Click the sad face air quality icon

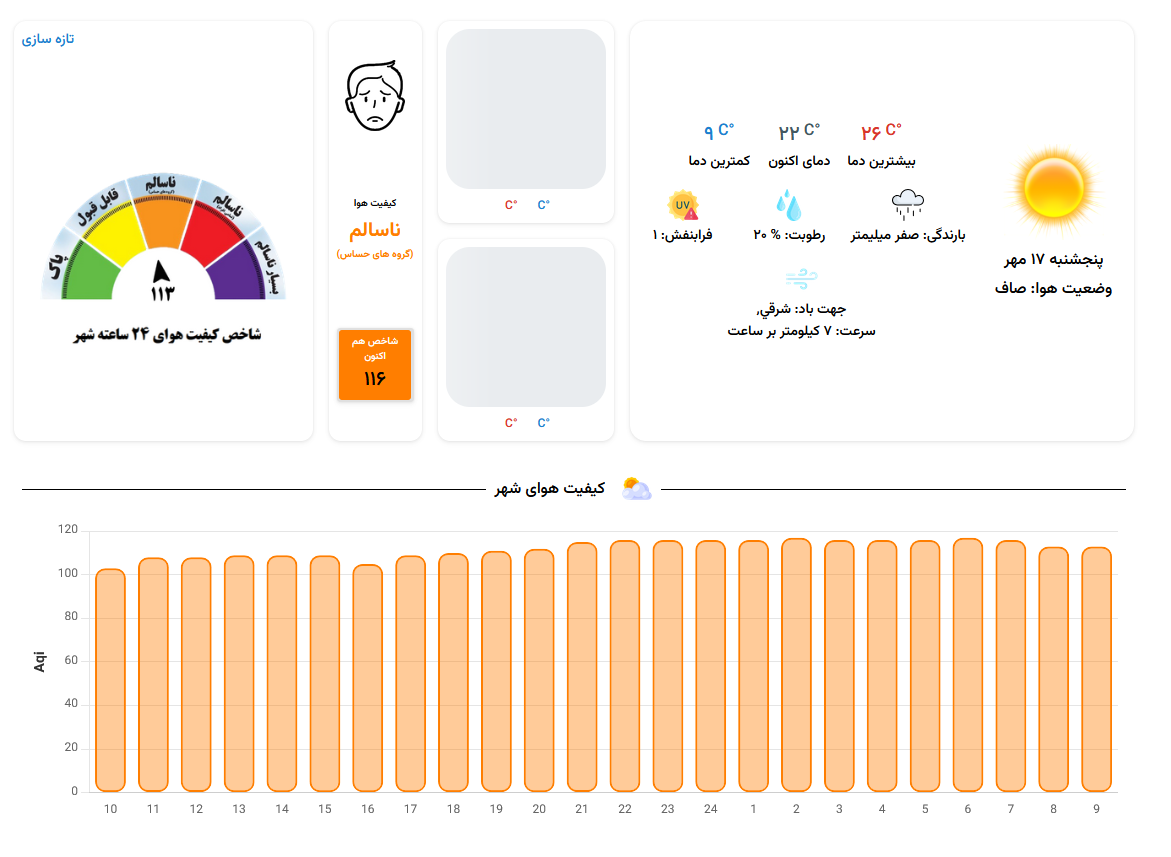pos(375,97)
